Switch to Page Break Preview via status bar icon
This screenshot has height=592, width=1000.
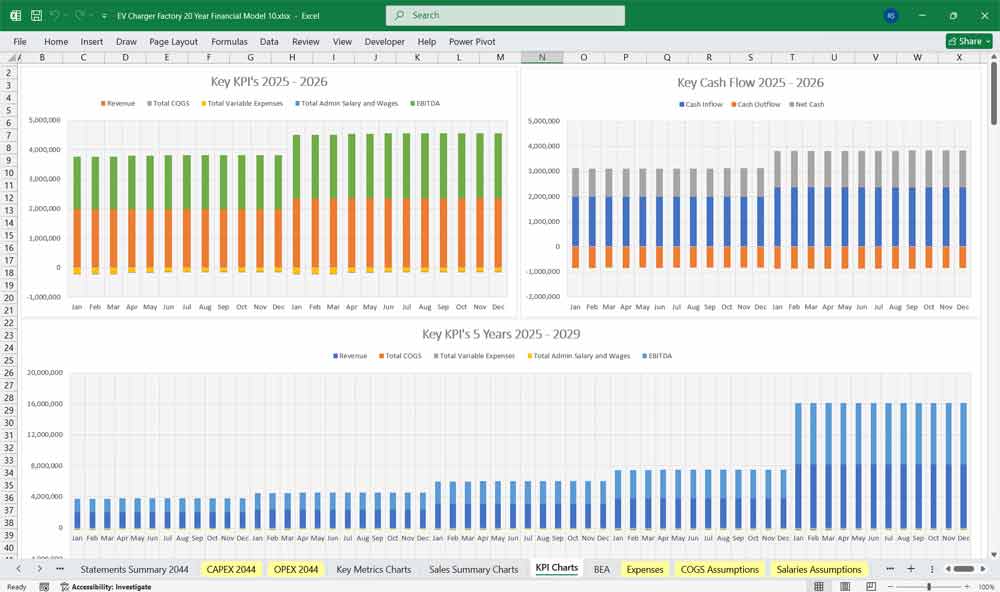coord(871,586)
